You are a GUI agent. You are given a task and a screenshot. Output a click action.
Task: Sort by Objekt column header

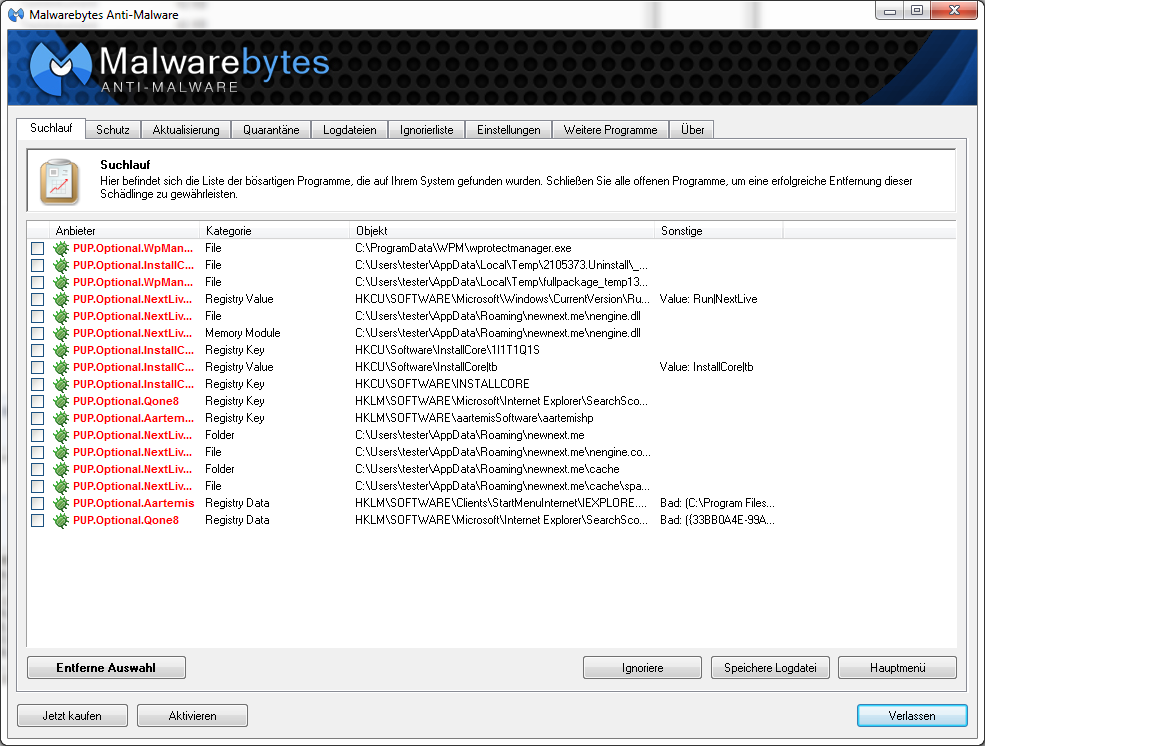502,231
